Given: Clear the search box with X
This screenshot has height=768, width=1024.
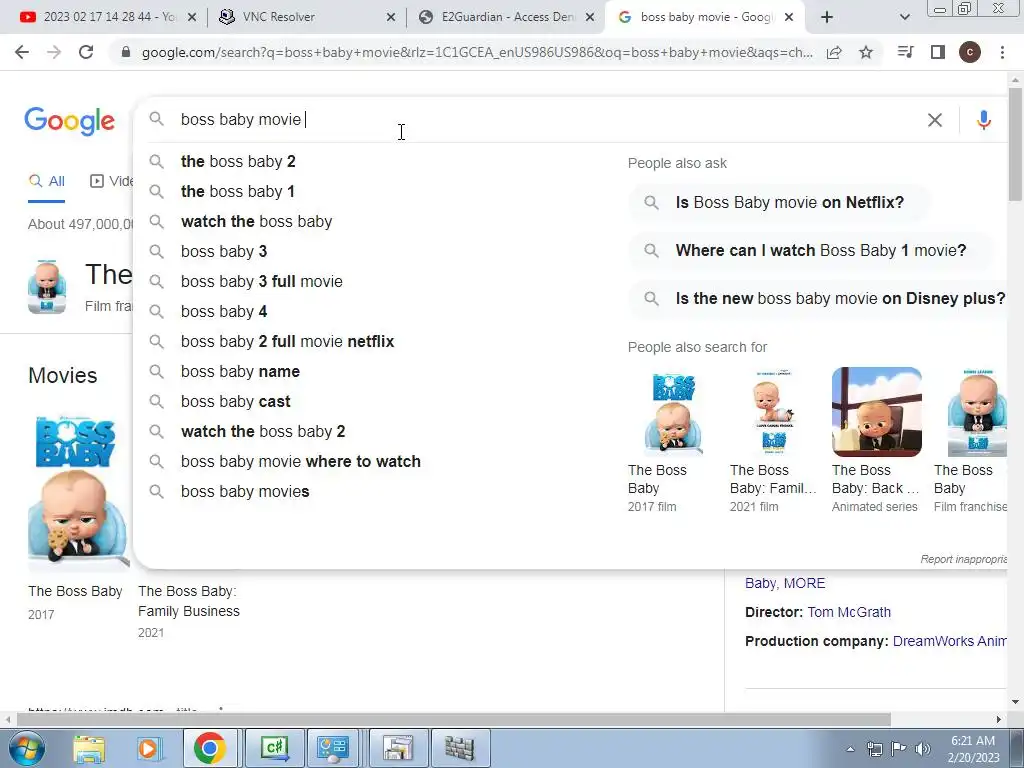Looking at the screenshot, I should click(935, 120).
